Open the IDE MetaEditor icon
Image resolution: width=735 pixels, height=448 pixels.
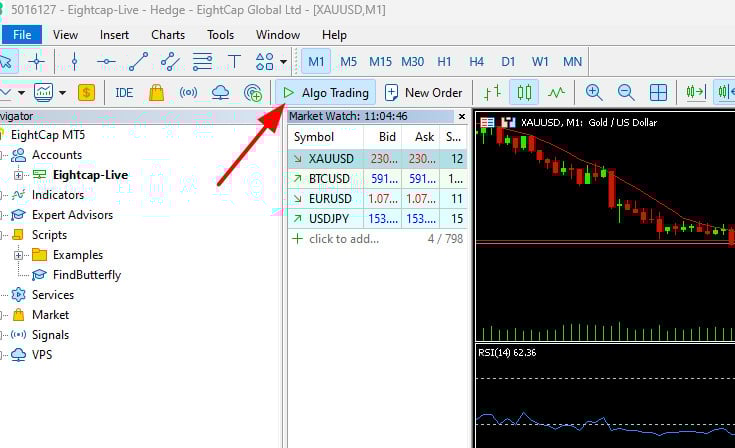pyautogui.click(x=124, y=93)
